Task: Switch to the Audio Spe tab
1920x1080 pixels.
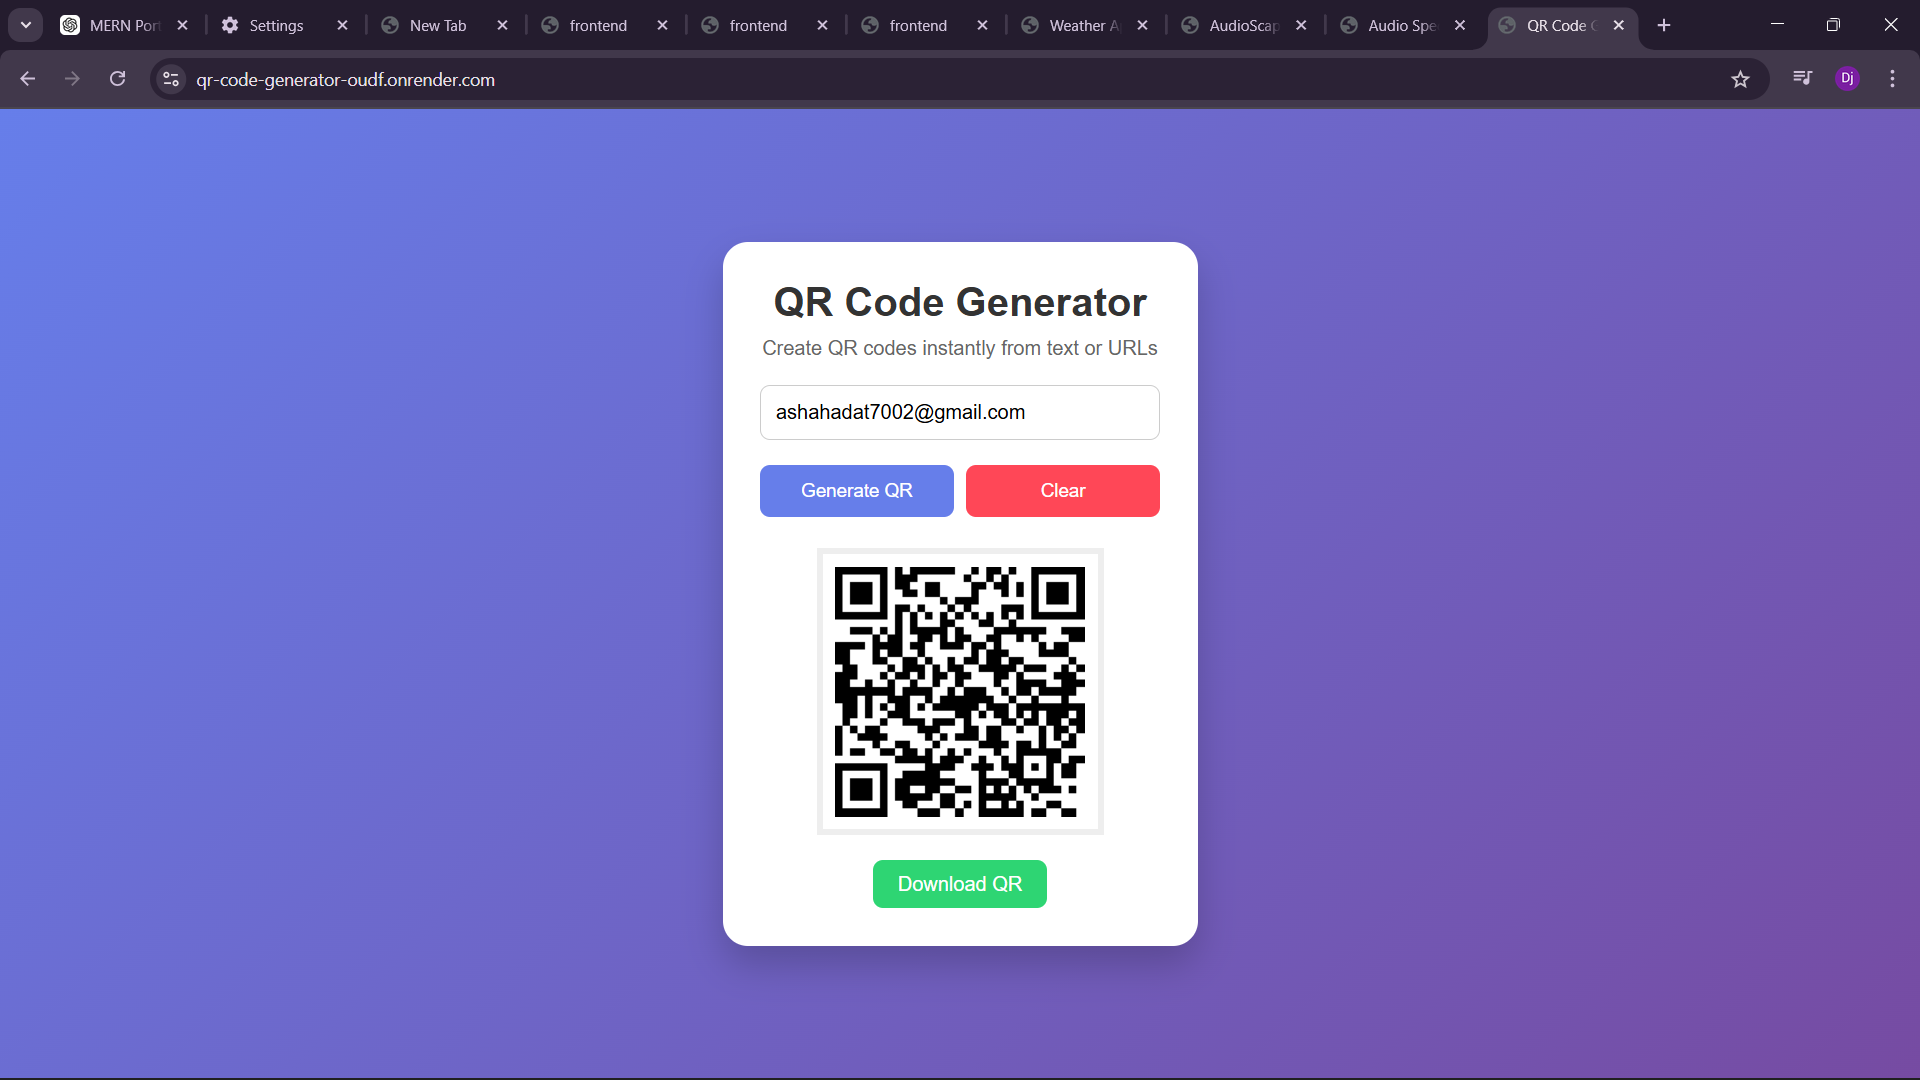Action: click(1401, 25)
